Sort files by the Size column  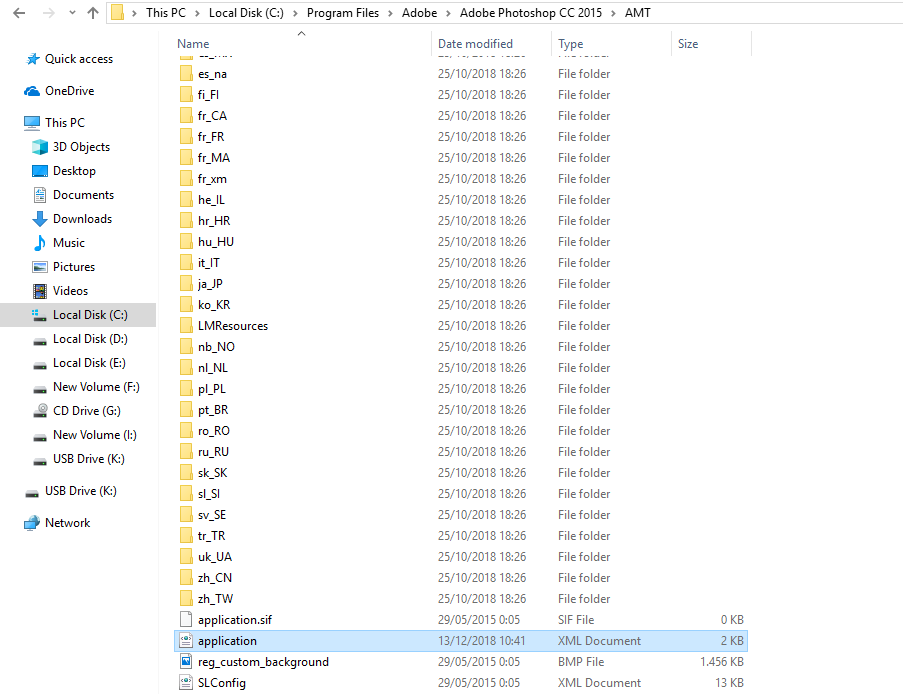[686, 43]
